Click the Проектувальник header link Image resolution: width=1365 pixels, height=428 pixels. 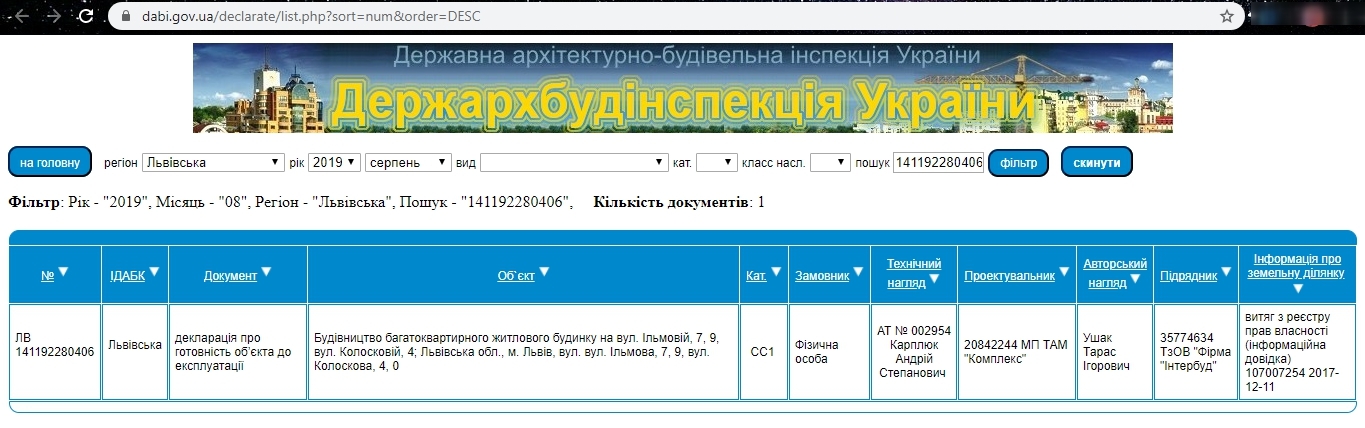(x=1009, y=275)
